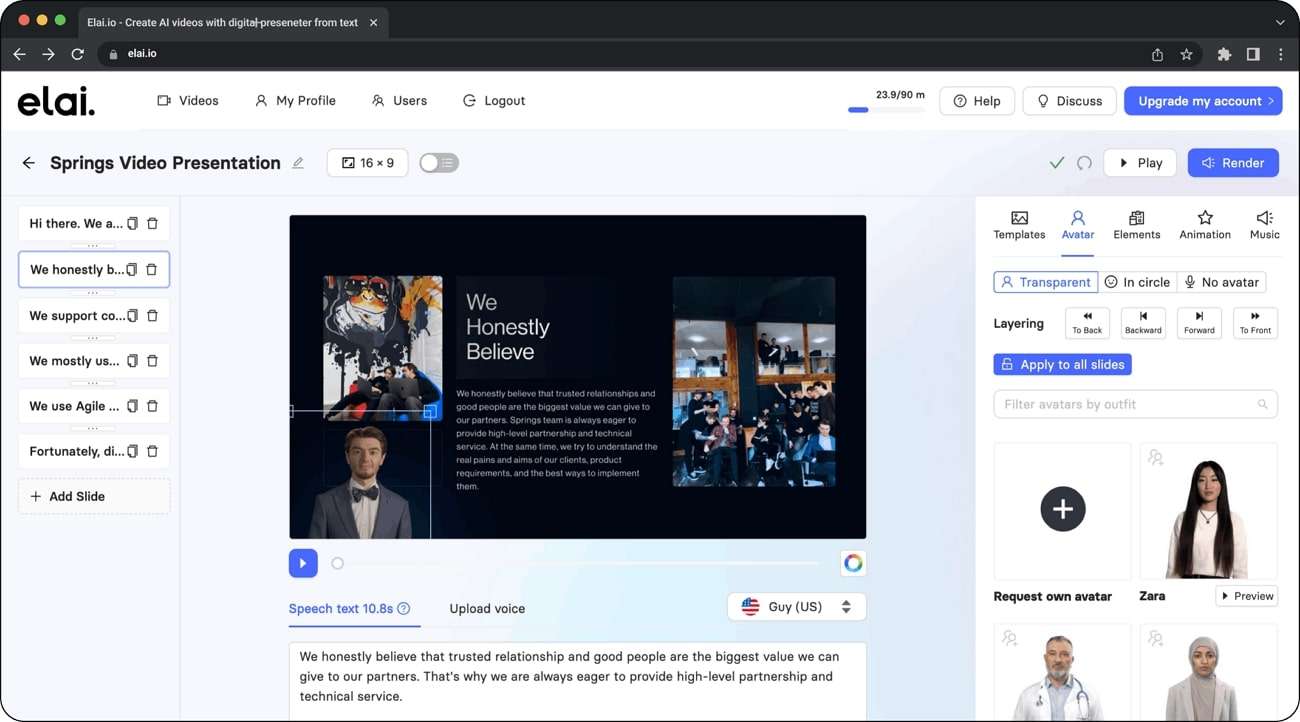Bring avatar To Front layer

pos(1255,323)
